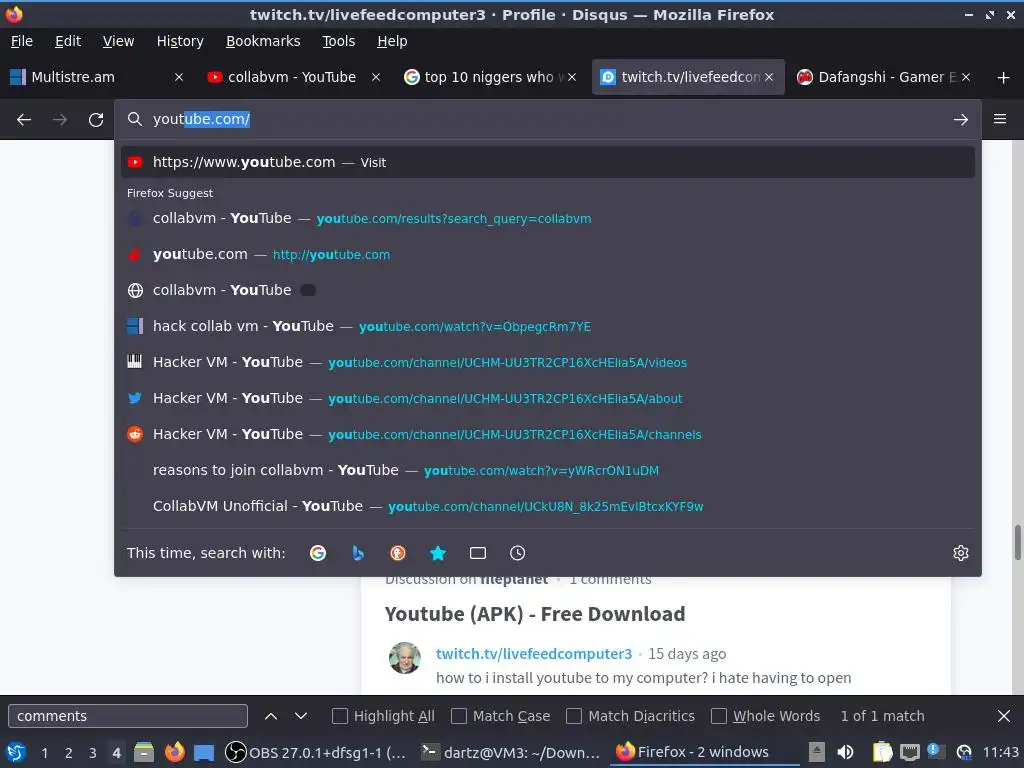Go back with the back arrow

(x=24, y=120)
